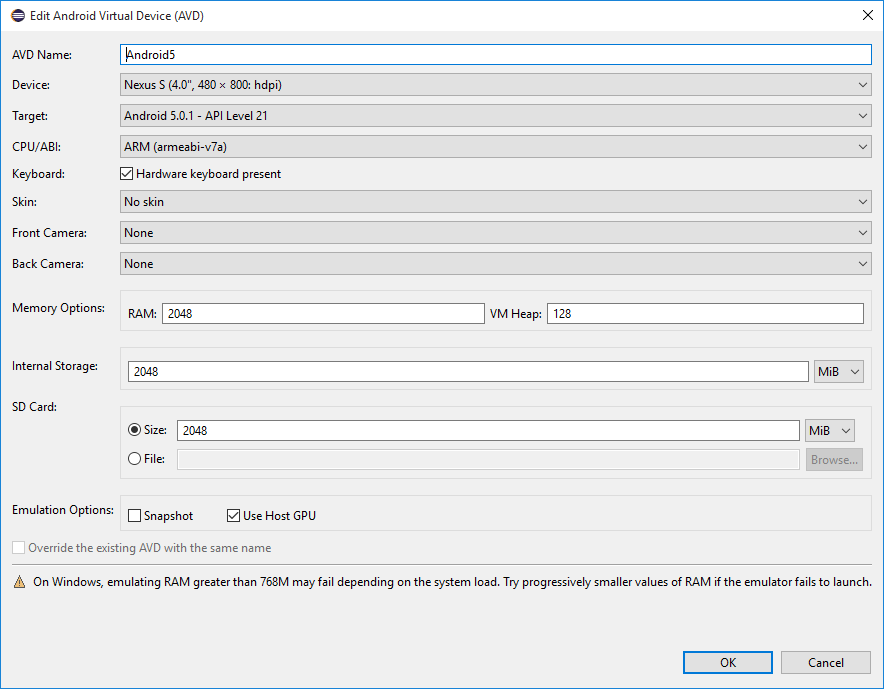Click the 'Edit Android Virtual Device (AVD)' title
884x689 pixels.
(117, 16)
